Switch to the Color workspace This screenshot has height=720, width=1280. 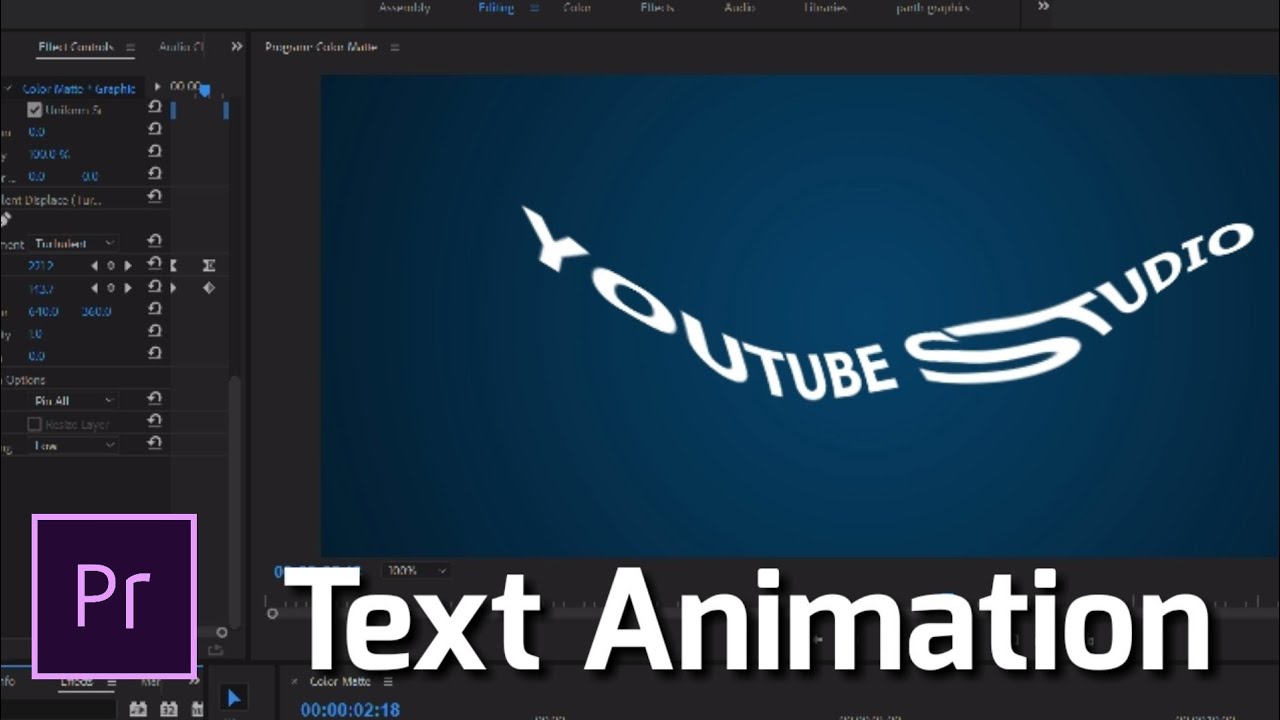tap(577, 8)
